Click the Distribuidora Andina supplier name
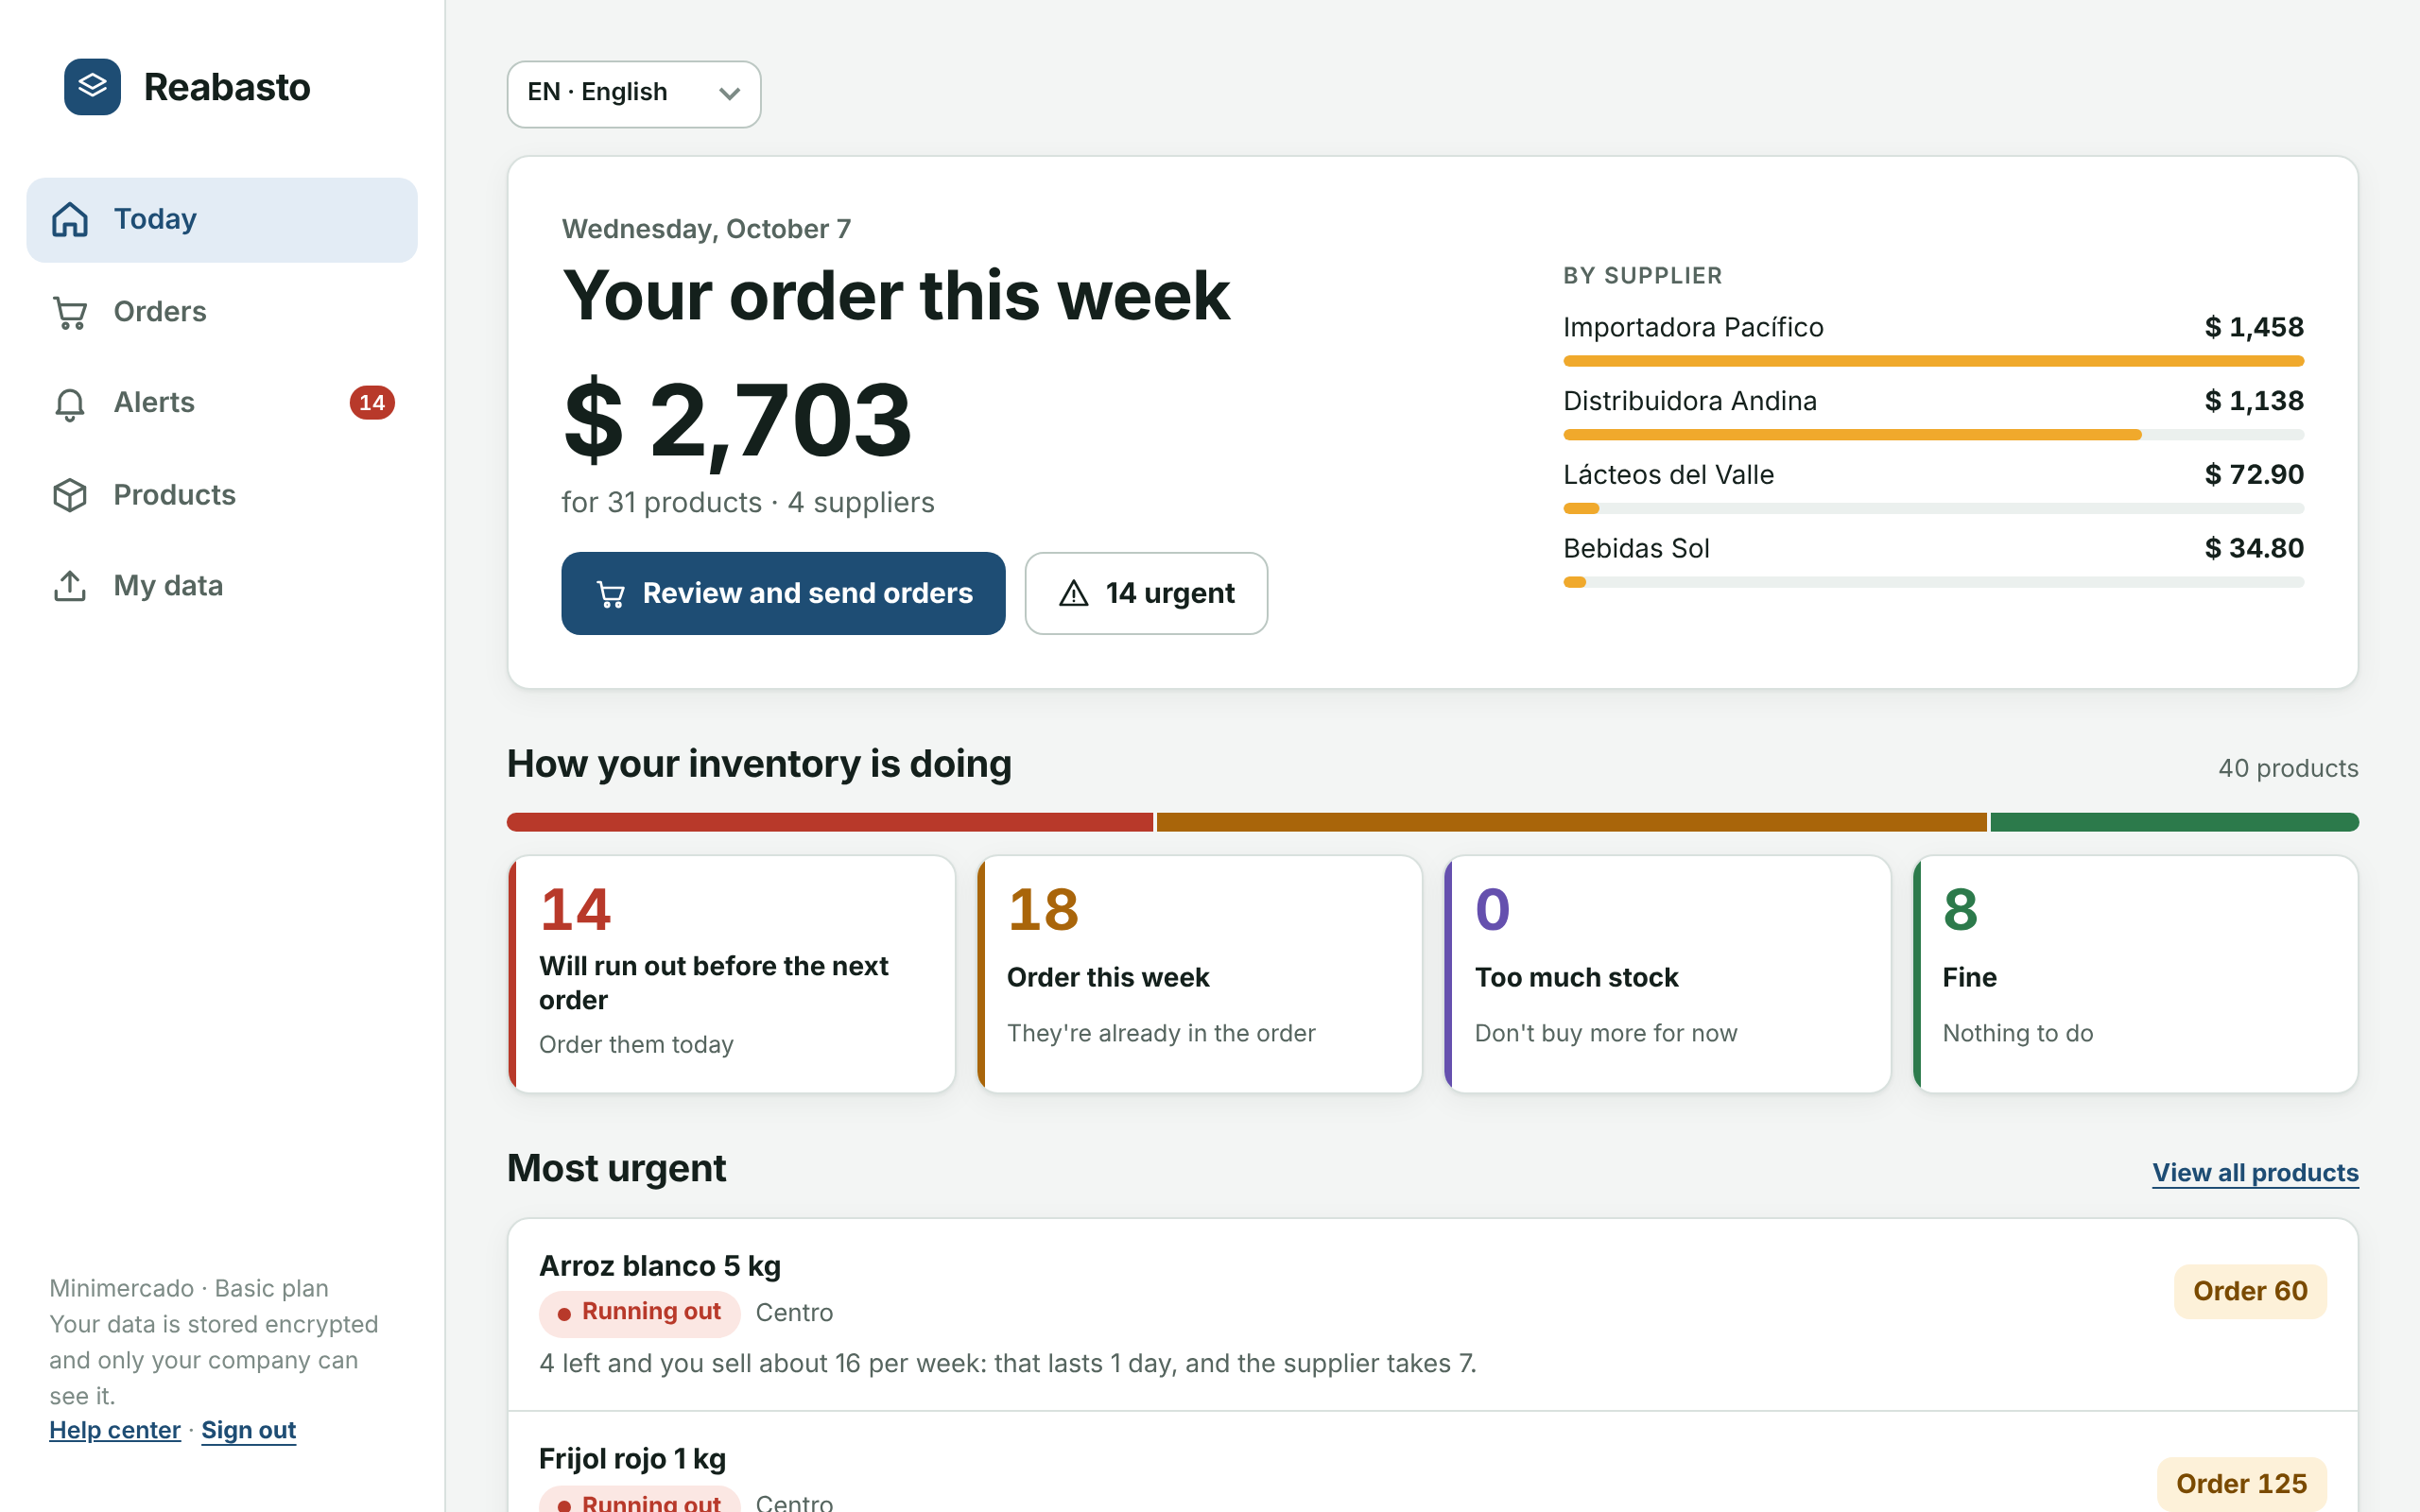Viewport: 2420px width, 1512px height. point(1690,401)
